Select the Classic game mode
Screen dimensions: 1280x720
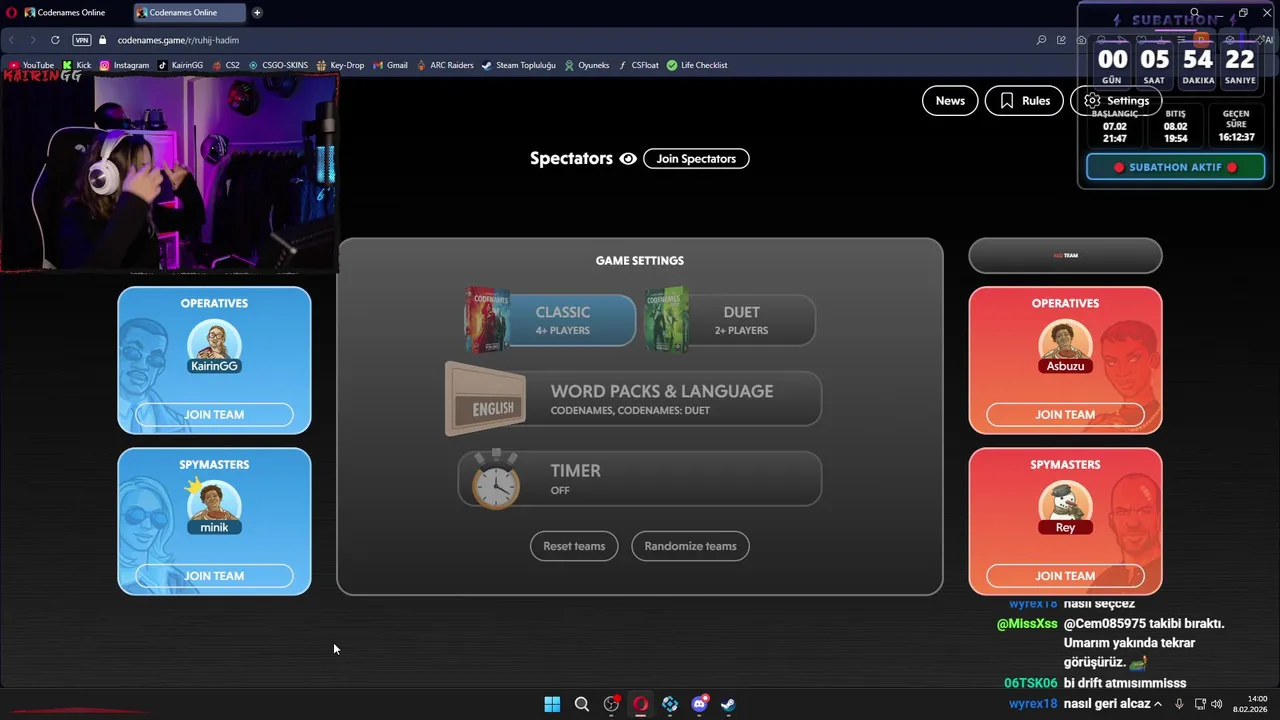[x=551, y=320]
